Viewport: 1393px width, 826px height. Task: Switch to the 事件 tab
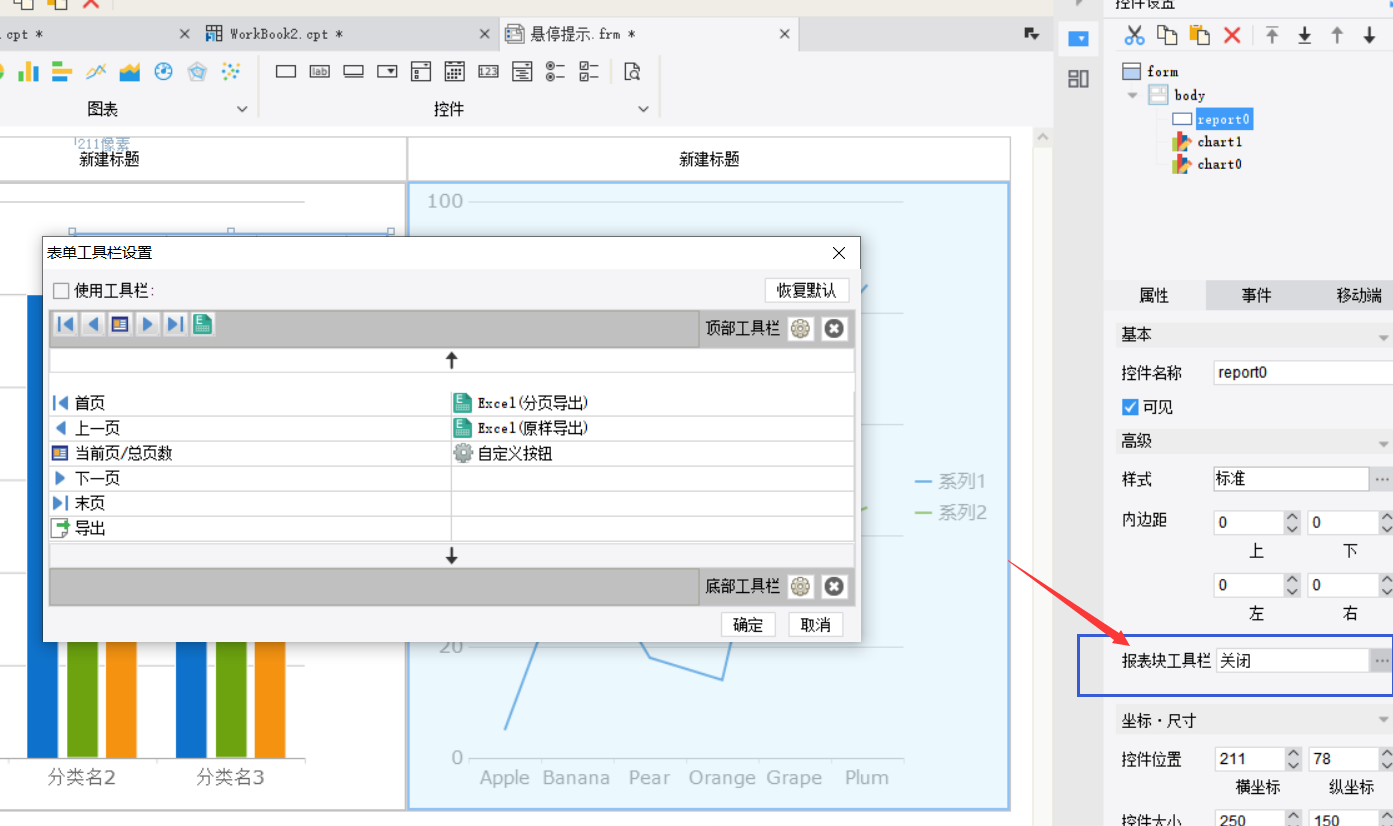(x=1256, y=295)
